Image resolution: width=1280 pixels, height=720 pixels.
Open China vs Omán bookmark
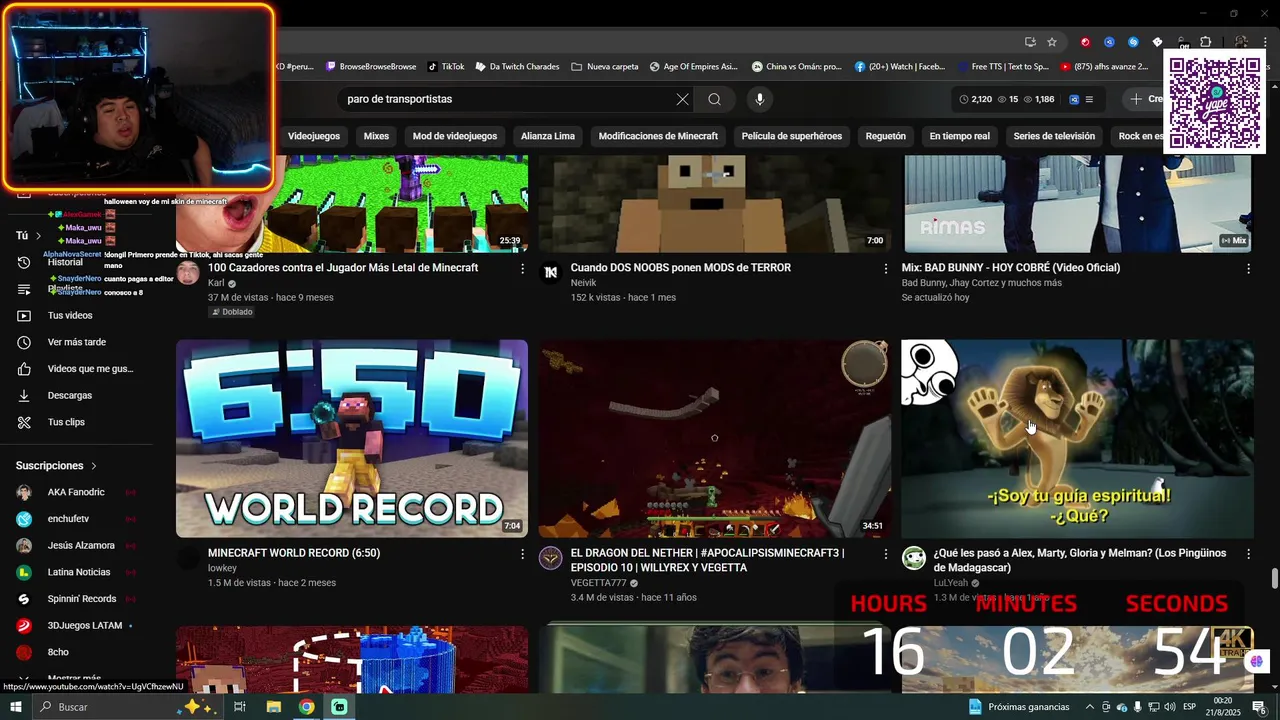(x=797, y=67)
